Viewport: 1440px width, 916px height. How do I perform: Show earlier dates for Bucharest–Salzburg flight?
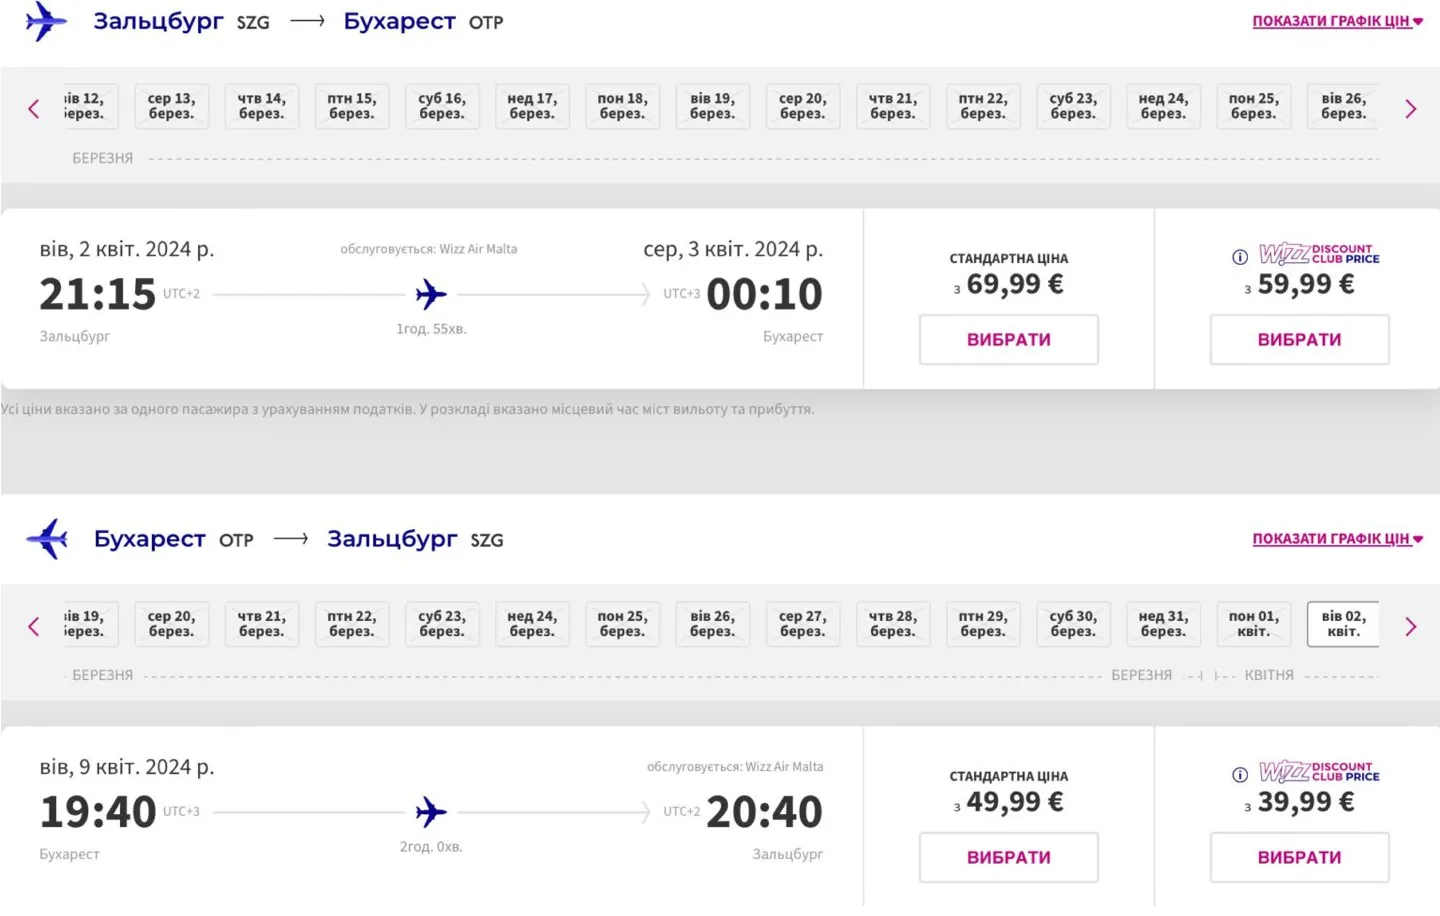(34, 626)
